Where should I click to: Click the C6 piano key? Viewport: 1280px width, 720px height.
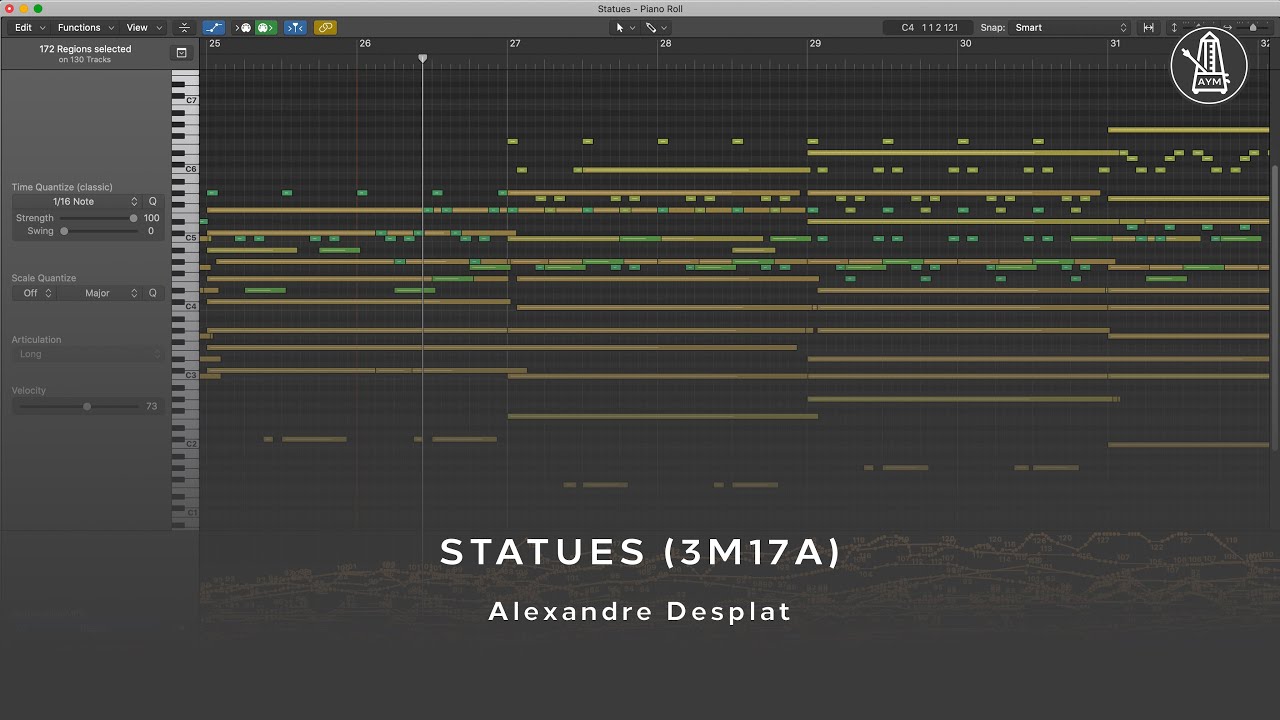point(186,169)
